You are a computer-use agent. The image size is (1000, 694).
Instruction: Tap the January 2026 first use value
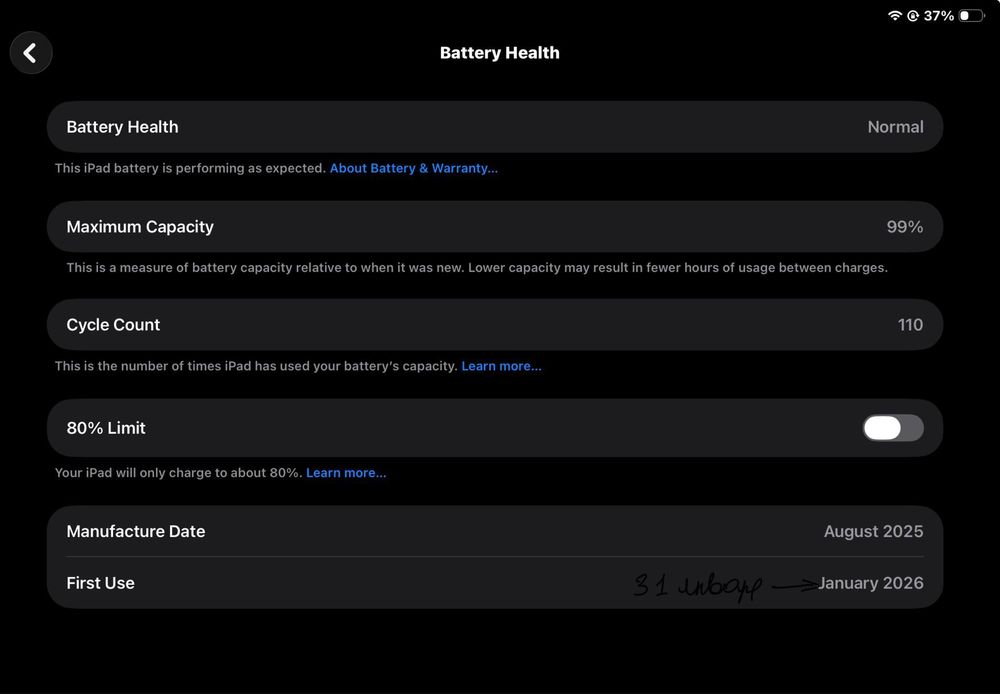[871, 583]
